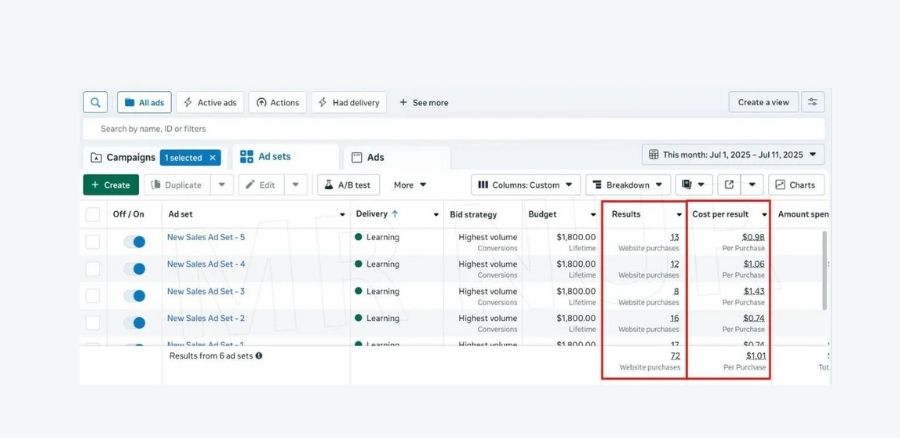Image resolution: width=900 pixels, height=438 pixels.
Task: Switch to the Campaigns tab
Action: tap(123, 157)
